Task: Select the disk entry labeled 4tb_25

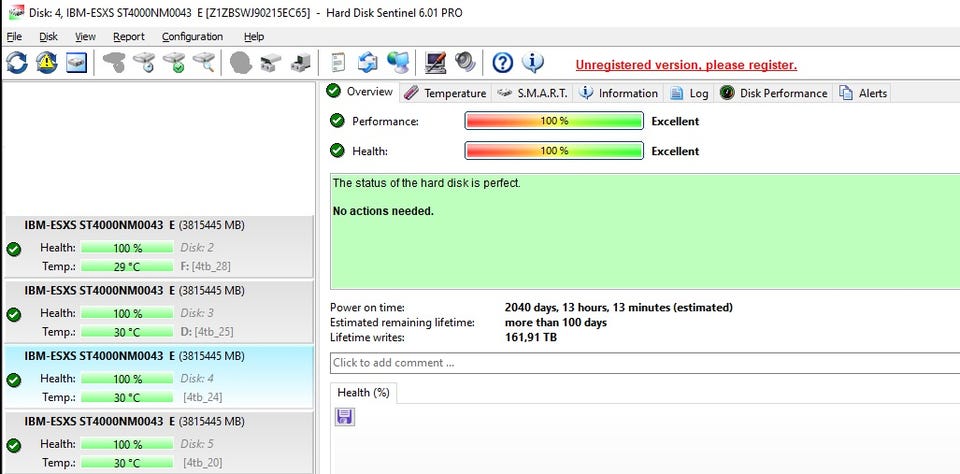Action: (x=158, y=312)
